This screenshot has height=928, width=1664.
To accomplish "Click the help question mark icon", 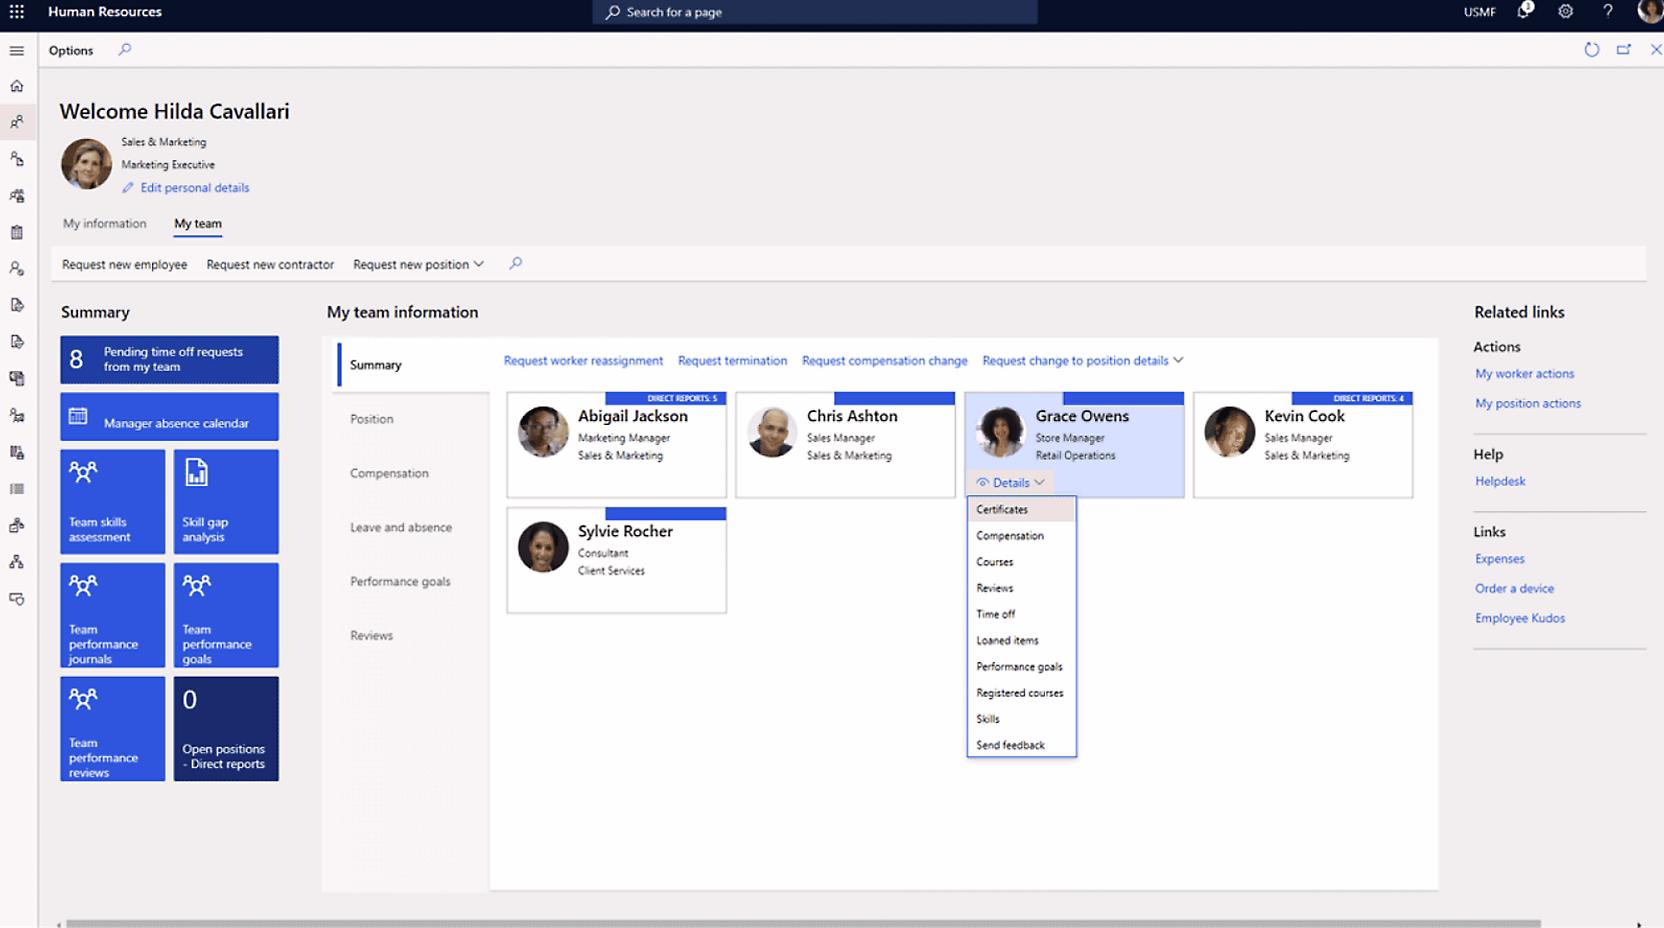I will pyautogui.click(x=1607, y=12).
